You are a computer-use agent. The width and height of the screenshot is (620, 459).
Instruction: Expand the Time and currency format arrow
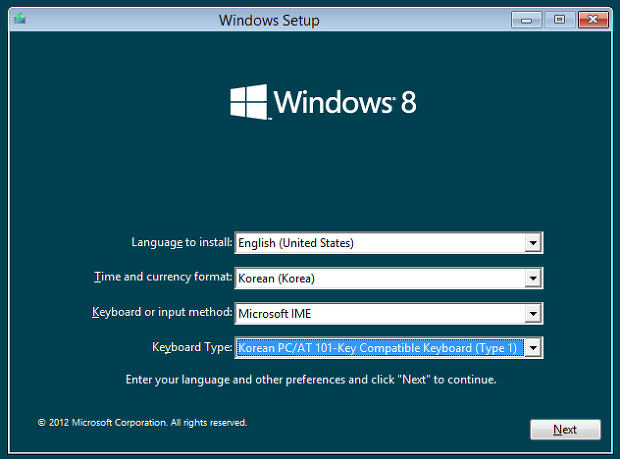[533, 278]
